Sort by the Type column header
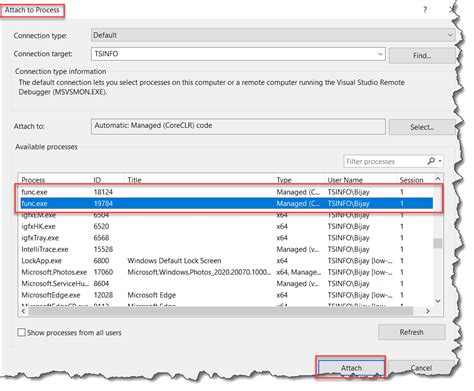Viewport: 474px width, 391px height. [x=299, y=180]
